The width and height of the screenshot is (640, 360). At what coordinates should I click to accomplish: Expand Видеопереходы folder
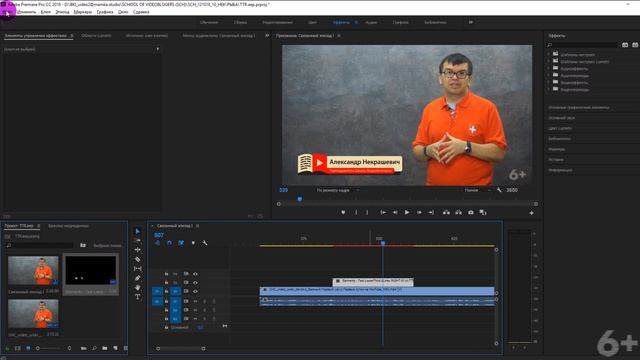coord(549,89)
